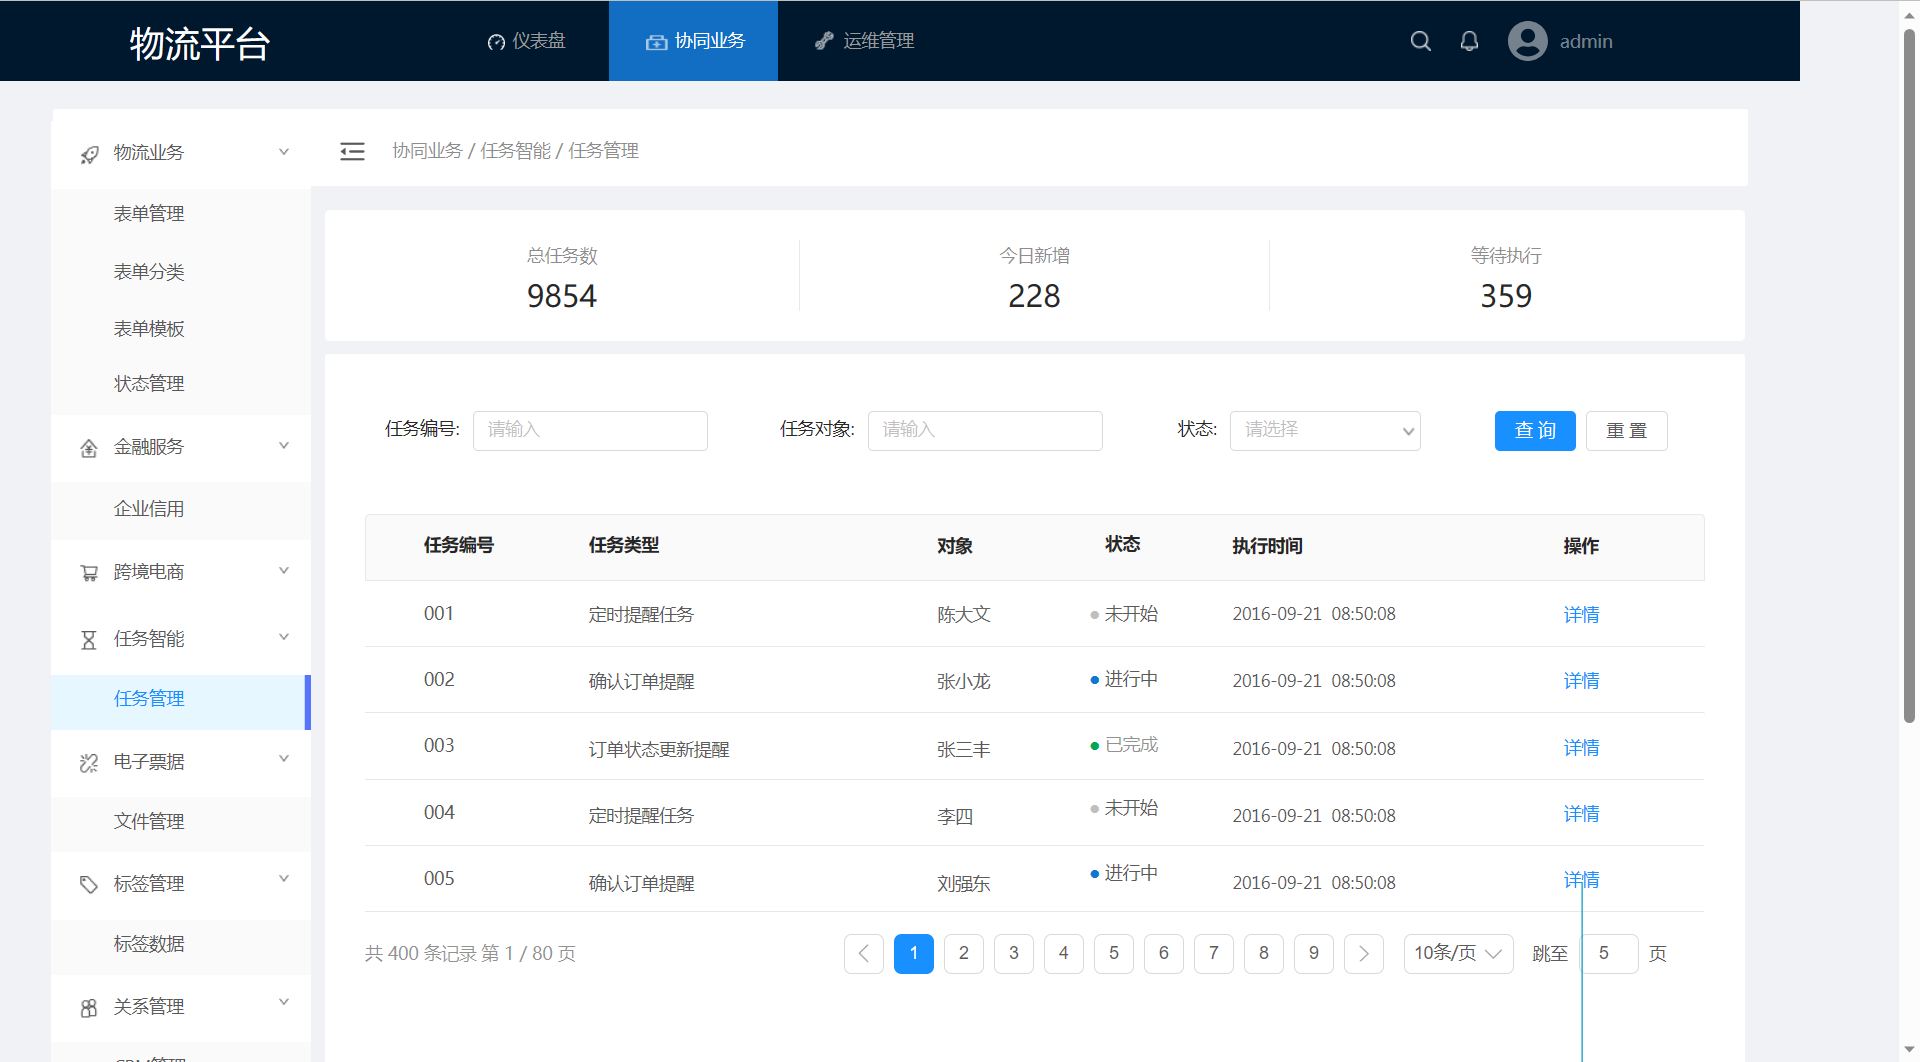Click the 跳至 page number input
Viewport: 1920px width, 1062px height.
(1609, 954)
